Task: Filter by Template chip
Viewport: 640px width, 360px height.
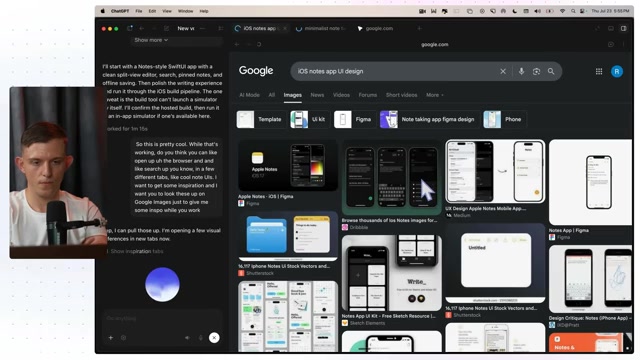Action: tap(260, 119)
